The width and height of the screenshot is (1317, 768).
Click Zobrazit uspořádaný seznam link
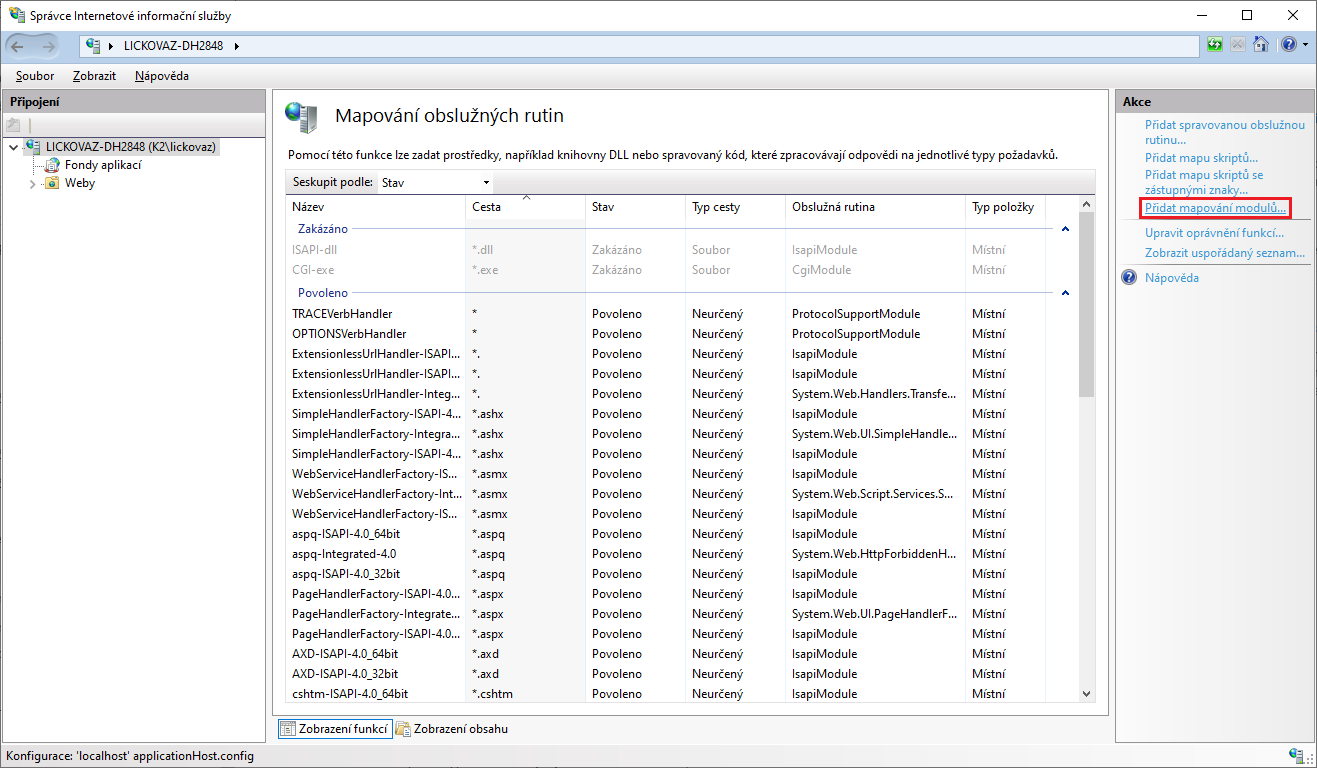[x=1225, y=253]
